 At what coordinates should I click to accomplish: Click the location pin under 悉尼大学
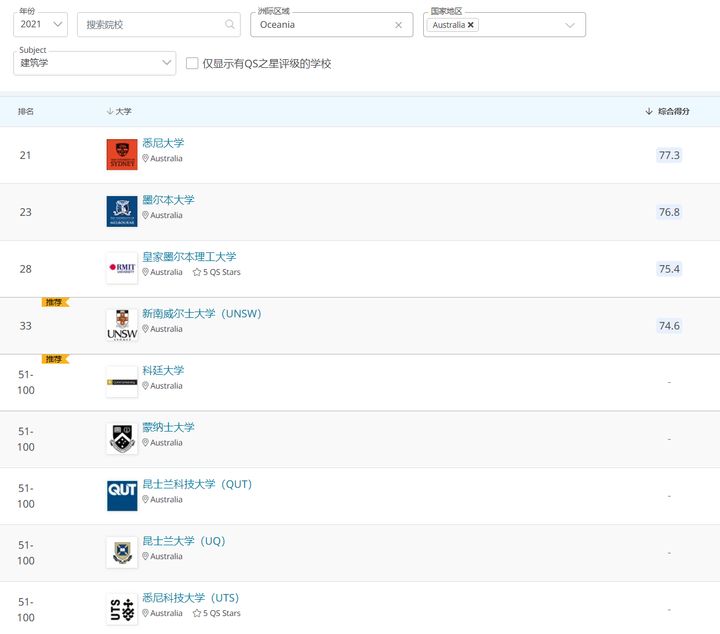tap(145, 158)
